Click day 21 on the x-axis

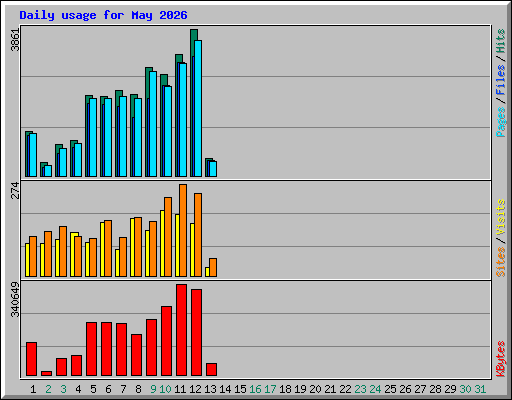click(x=330, y=389)
